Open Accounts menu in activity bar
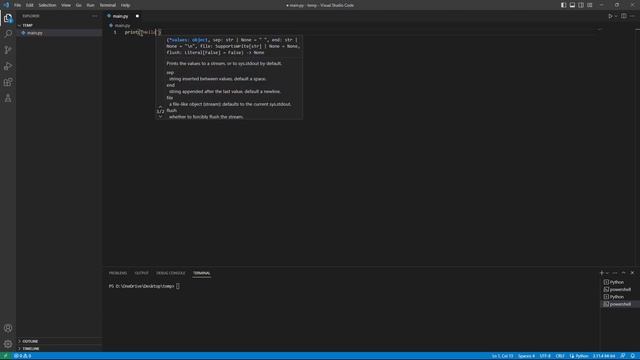The width and height of the screenshot is (640, 360). click(8, 328)
